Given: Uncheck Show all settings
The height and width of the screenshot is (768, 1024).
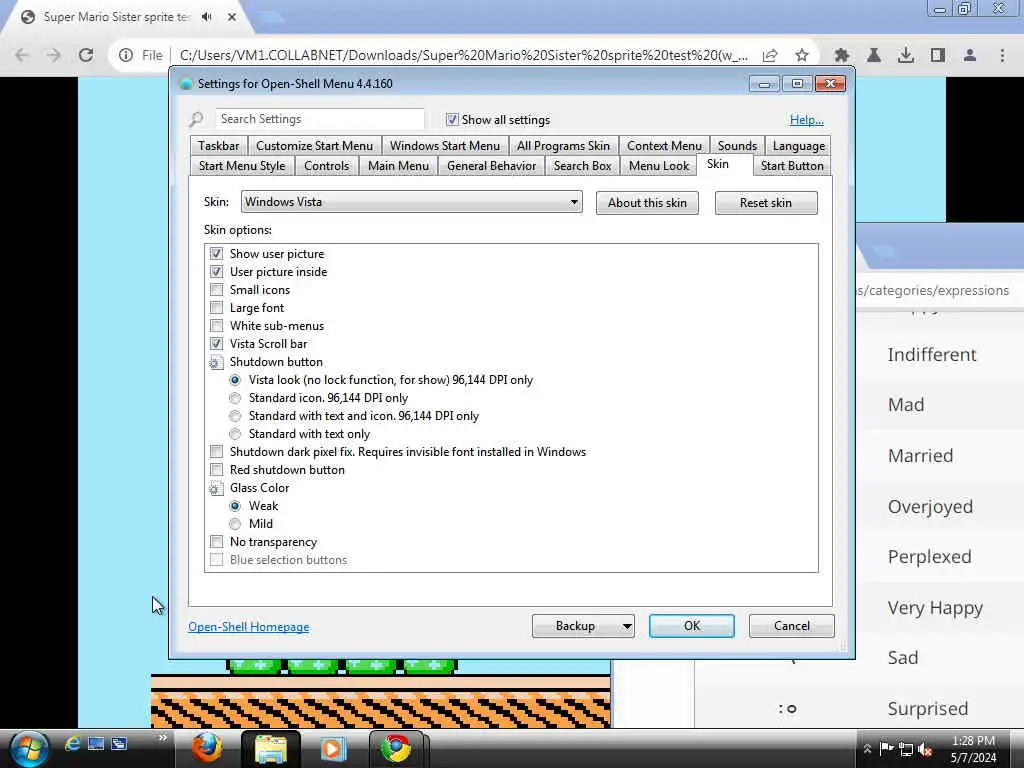Looking at the screenshot, I should tap(452, 120).
